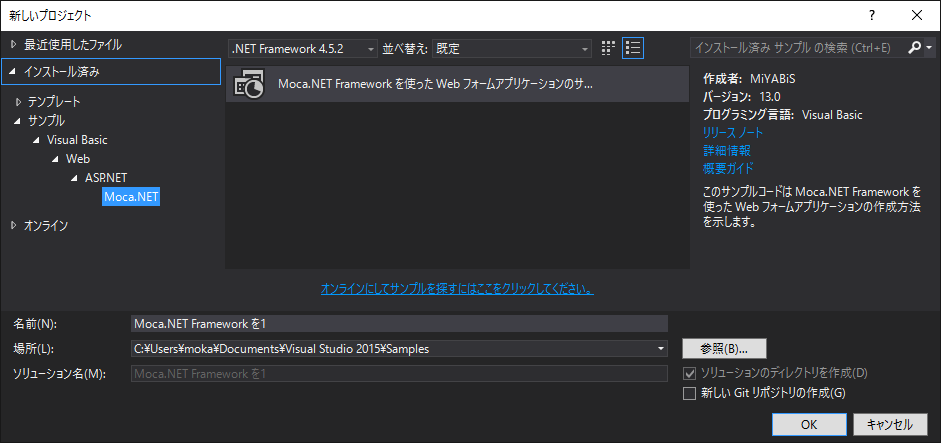941x443 pixels.
Task: Click the OK button
Action: (x=809, y=424)
